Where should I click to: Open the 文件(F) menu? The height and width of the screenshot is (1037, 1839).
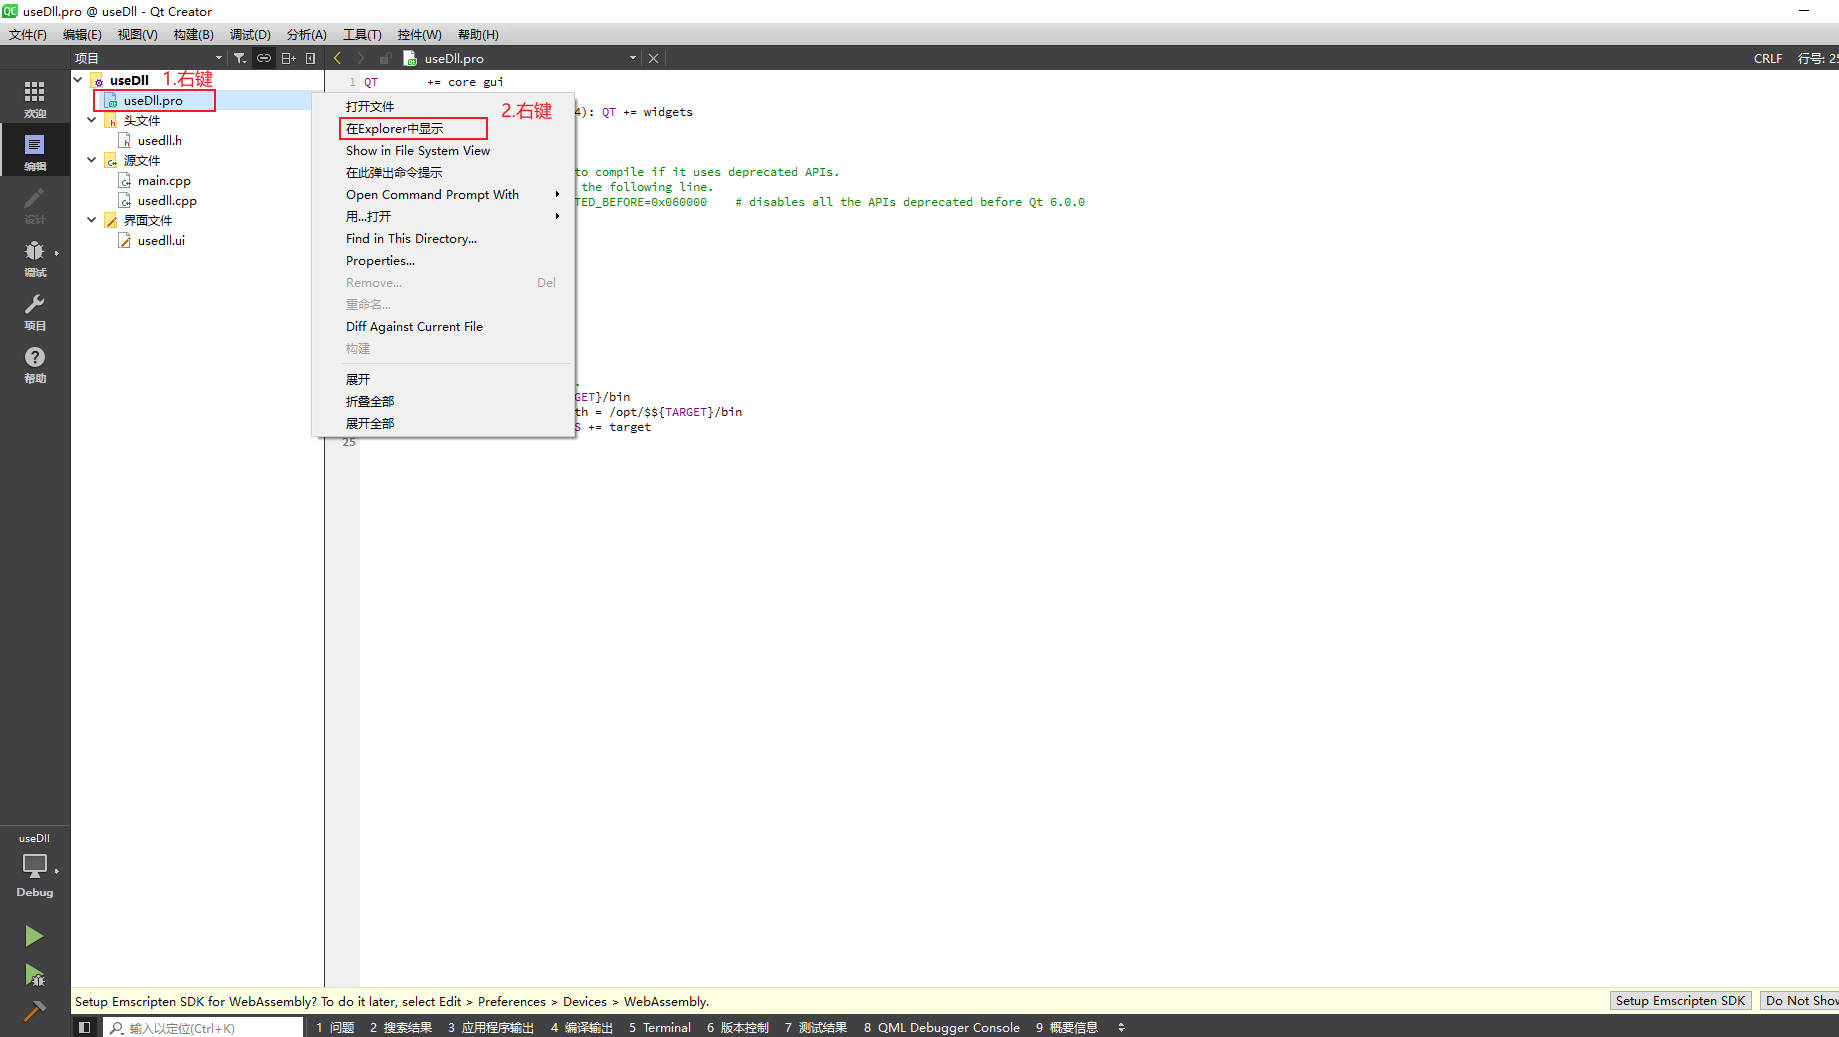pos(28,34)
